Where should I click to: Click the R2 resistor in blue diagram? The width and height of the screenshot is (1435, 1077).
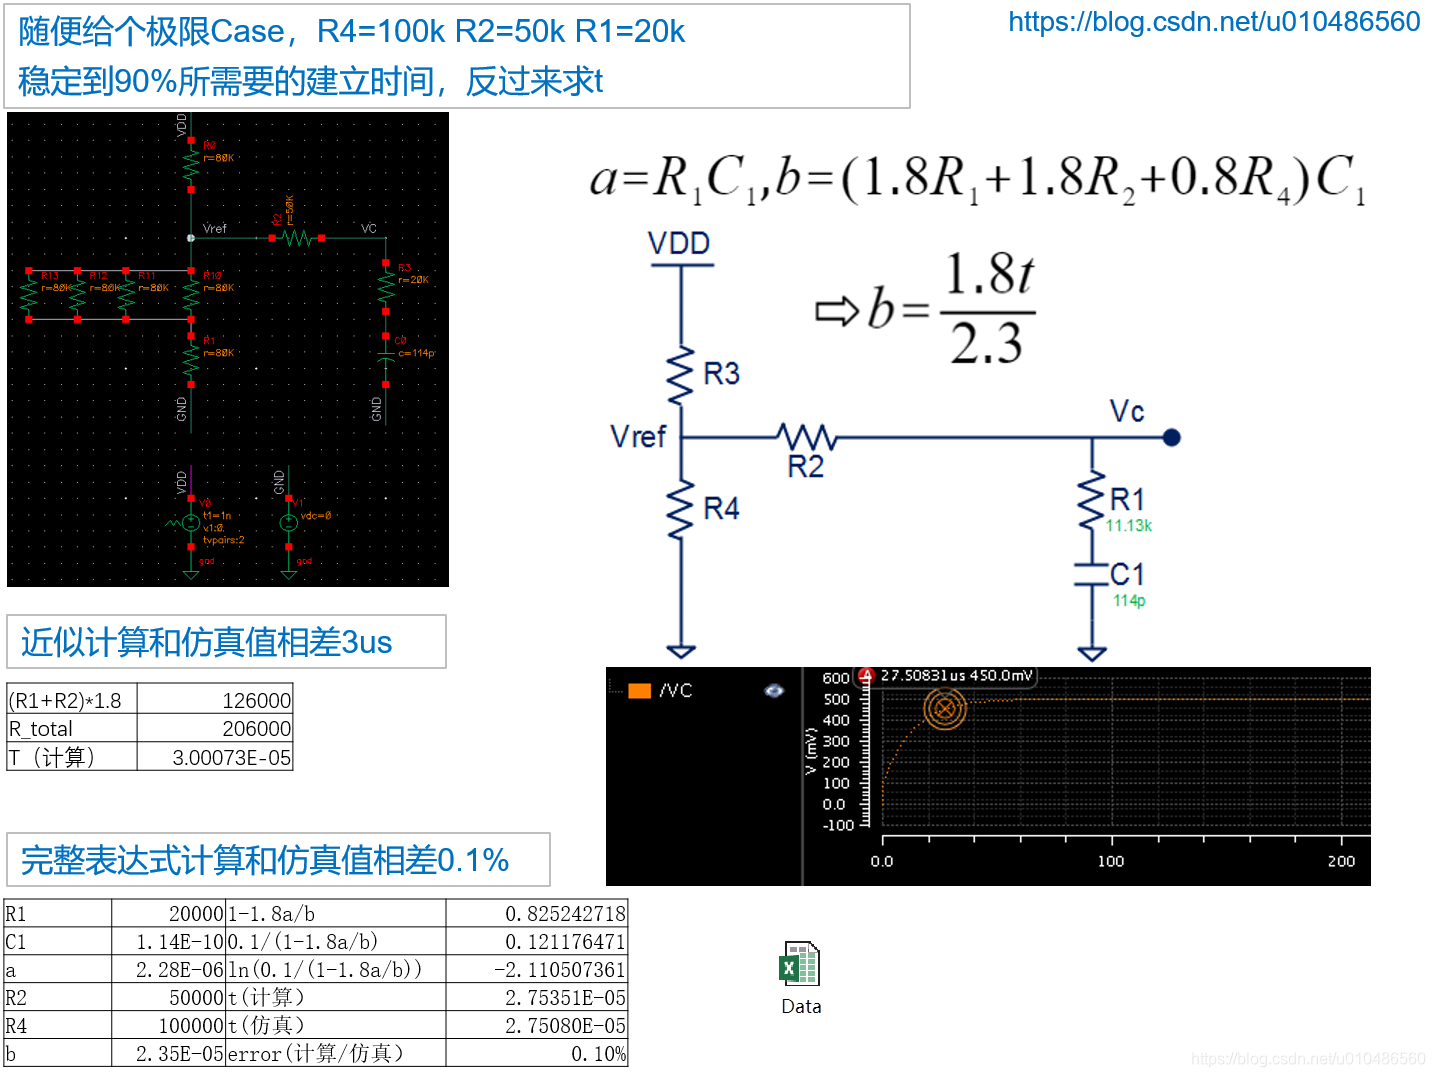click(806, 437)
